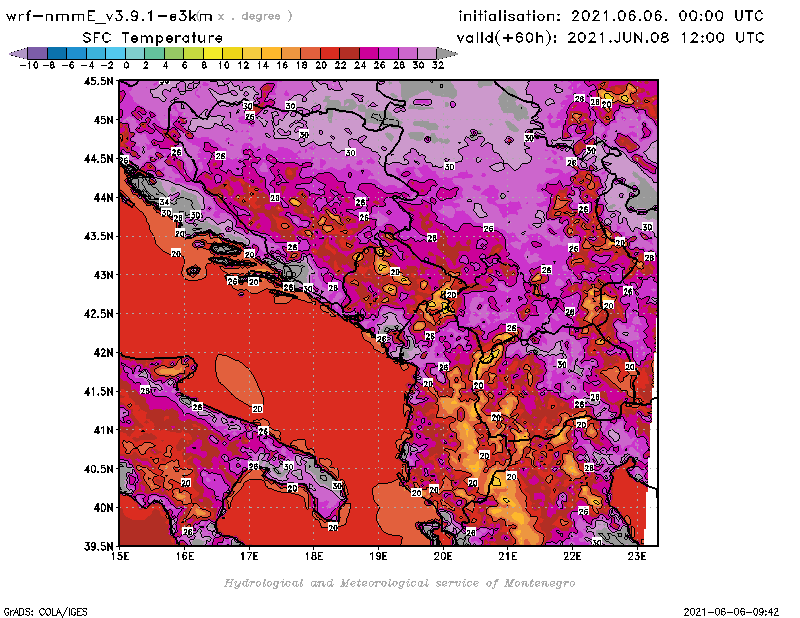Select the 40N latitude label
This screenshot has height=618, width=800.
pyautogui.click(x=103, y=508)
